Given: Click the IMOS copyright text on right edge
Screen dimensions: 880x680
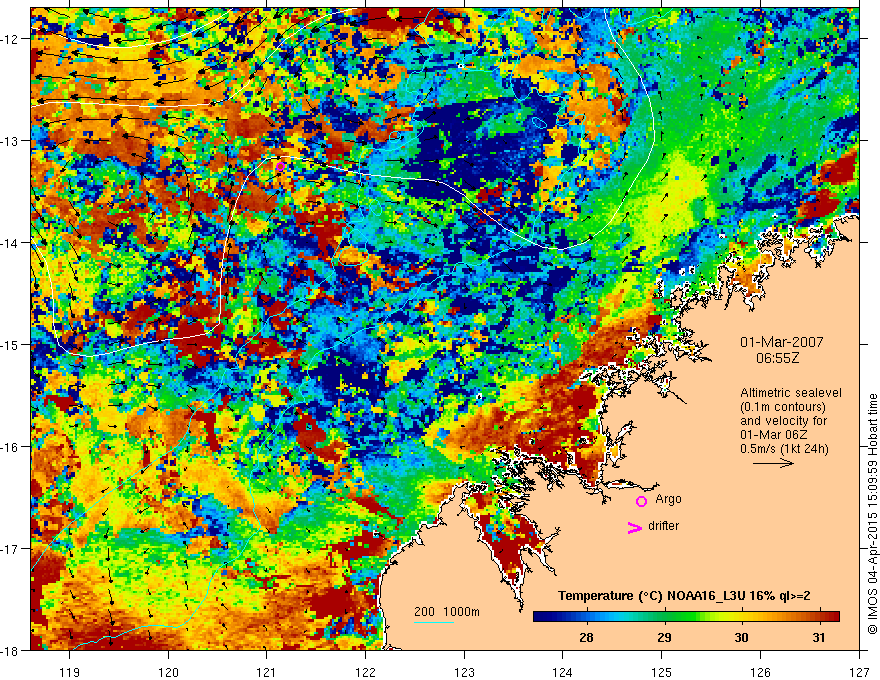Looking at the screenshot, I should click(x=872, y=513).
